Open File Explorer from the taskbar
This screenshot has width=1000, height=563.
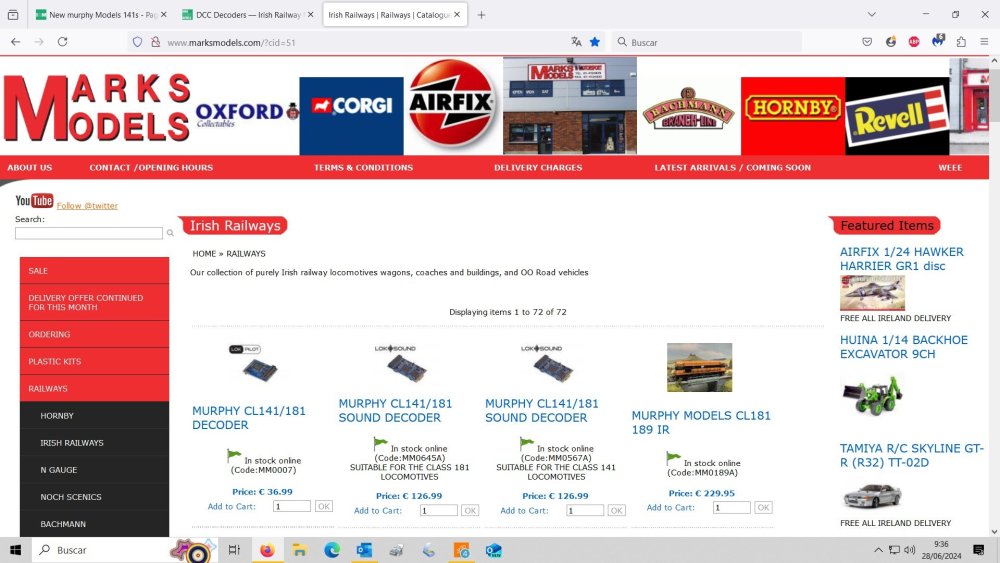299,550
